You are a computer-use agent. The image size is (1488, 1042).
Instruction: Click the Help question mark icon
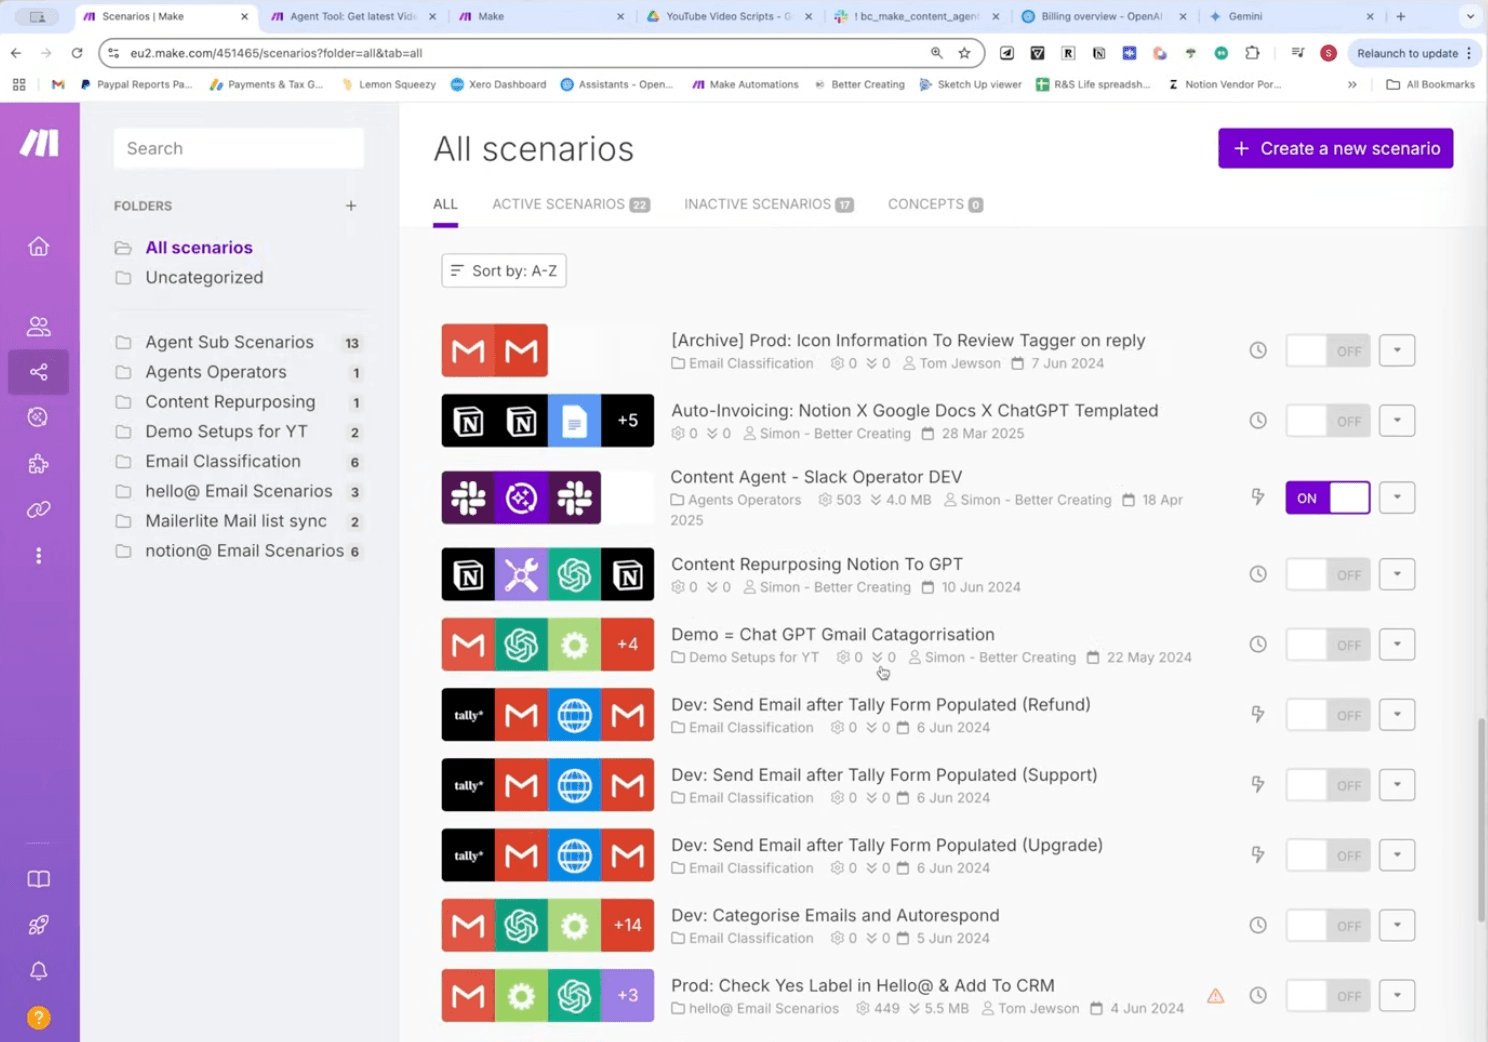[x=38, y=1018]
